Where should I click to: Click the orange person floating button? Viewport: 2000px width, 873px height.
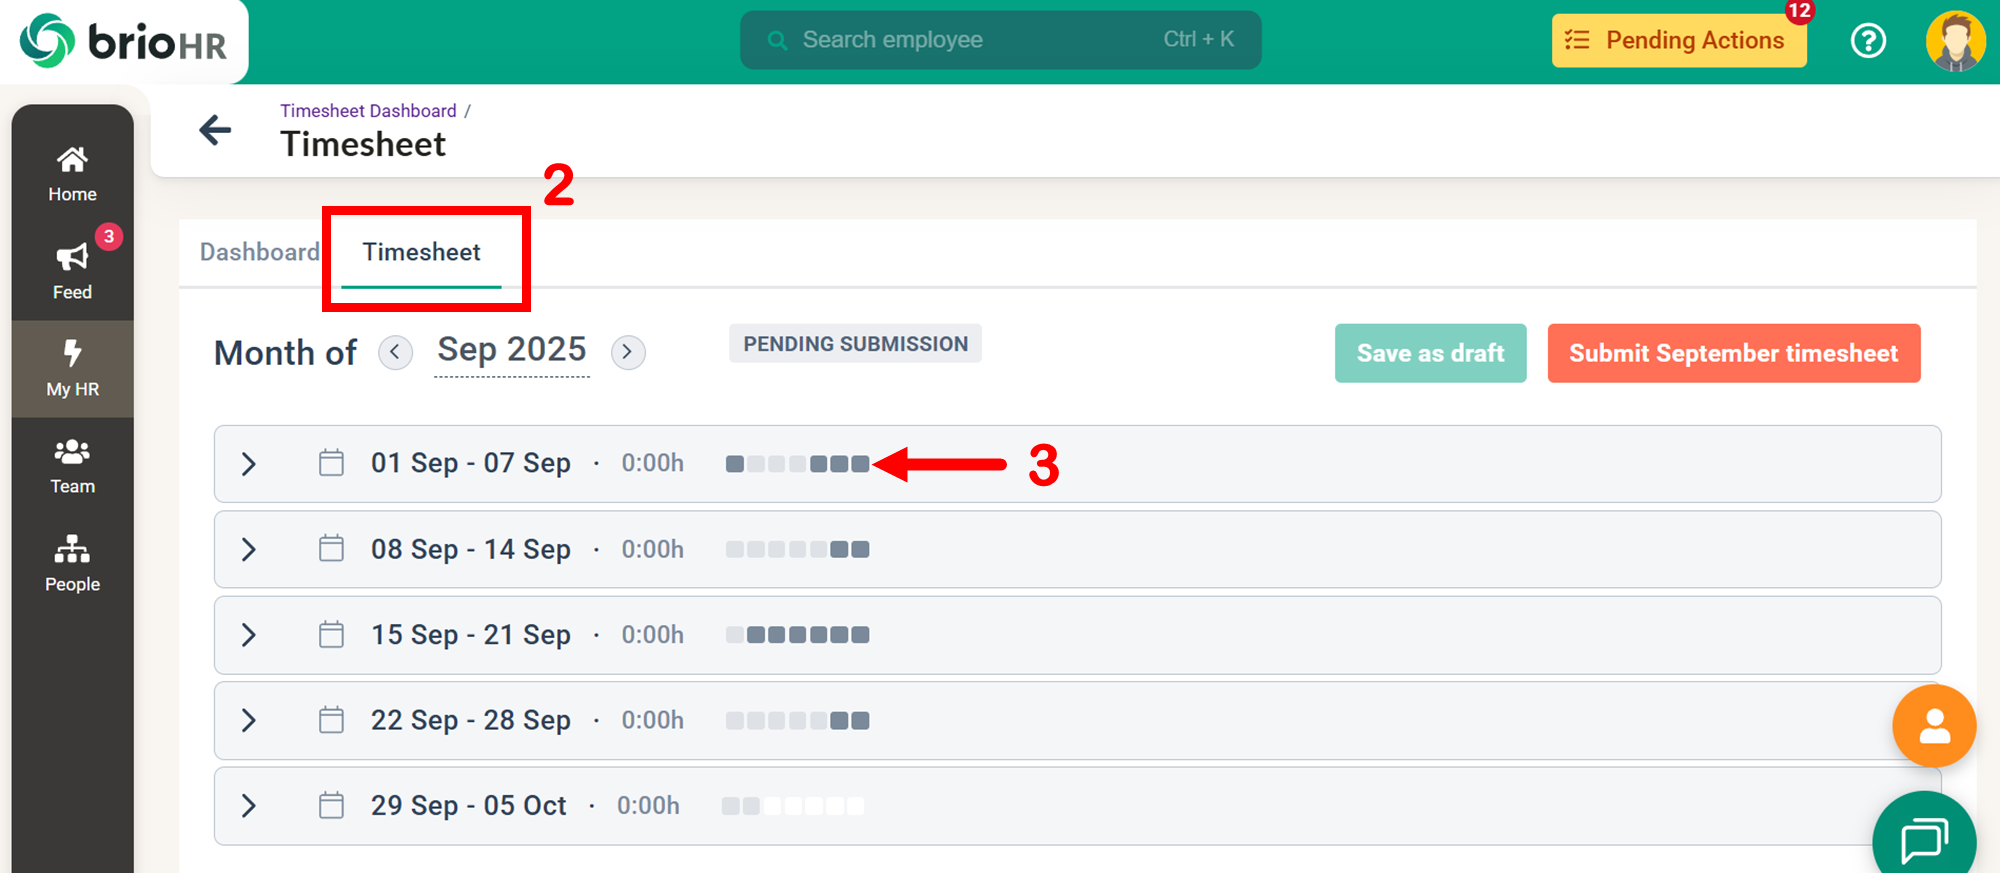tap(1933, 726)
